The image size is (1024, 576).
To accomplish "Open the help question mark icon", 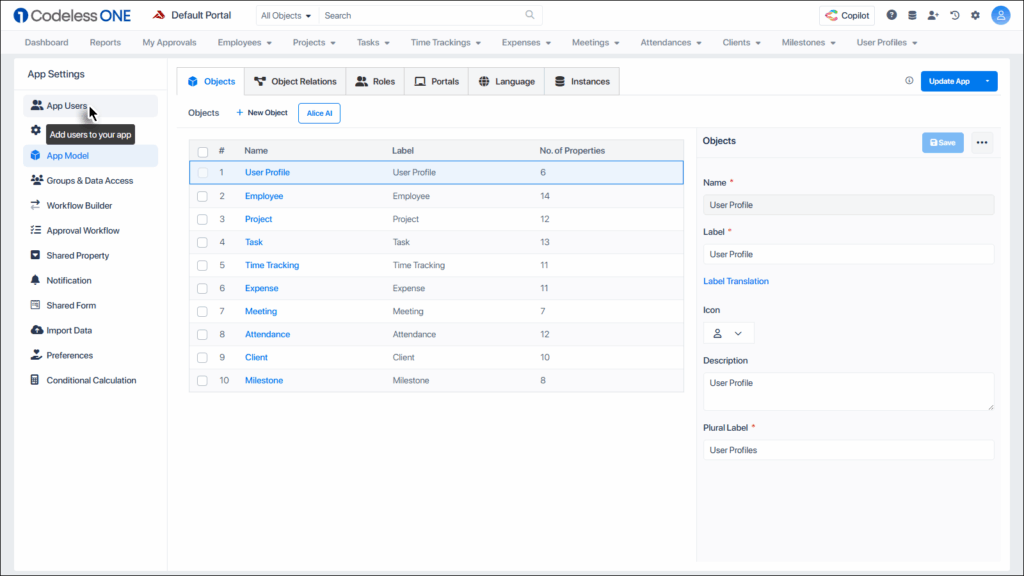I will click(891, 15).
